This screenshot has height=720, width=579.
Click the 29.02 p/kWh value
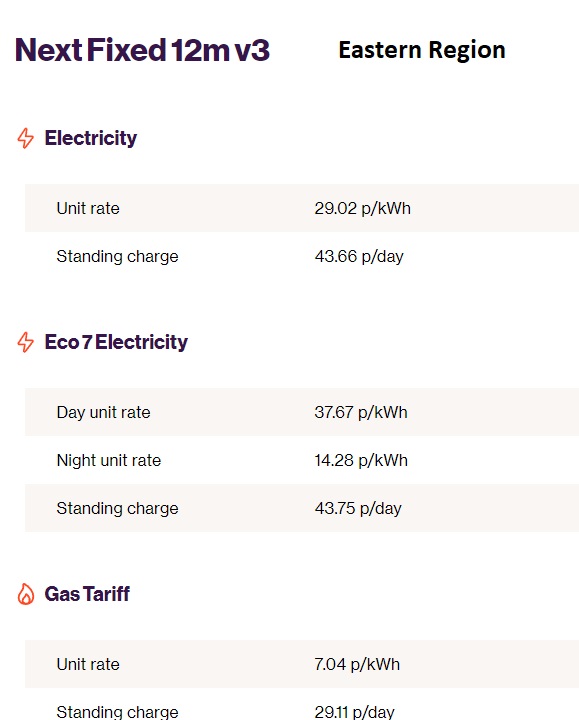[362, 208]
